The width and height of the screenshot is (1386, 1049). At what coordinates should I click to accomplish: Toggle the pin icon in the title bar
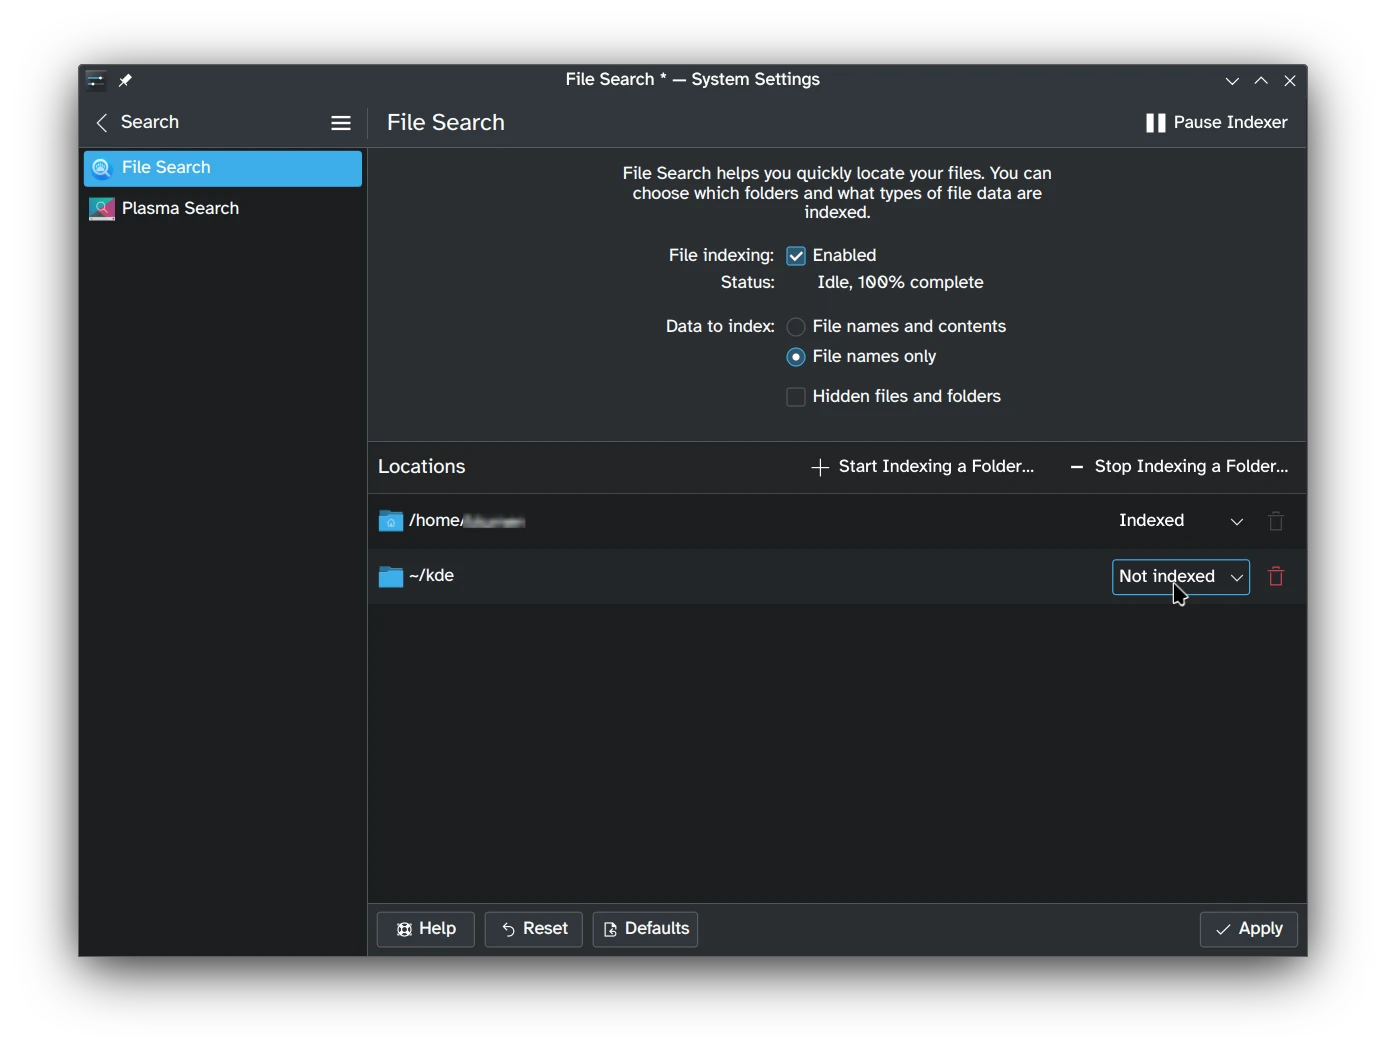125,80
